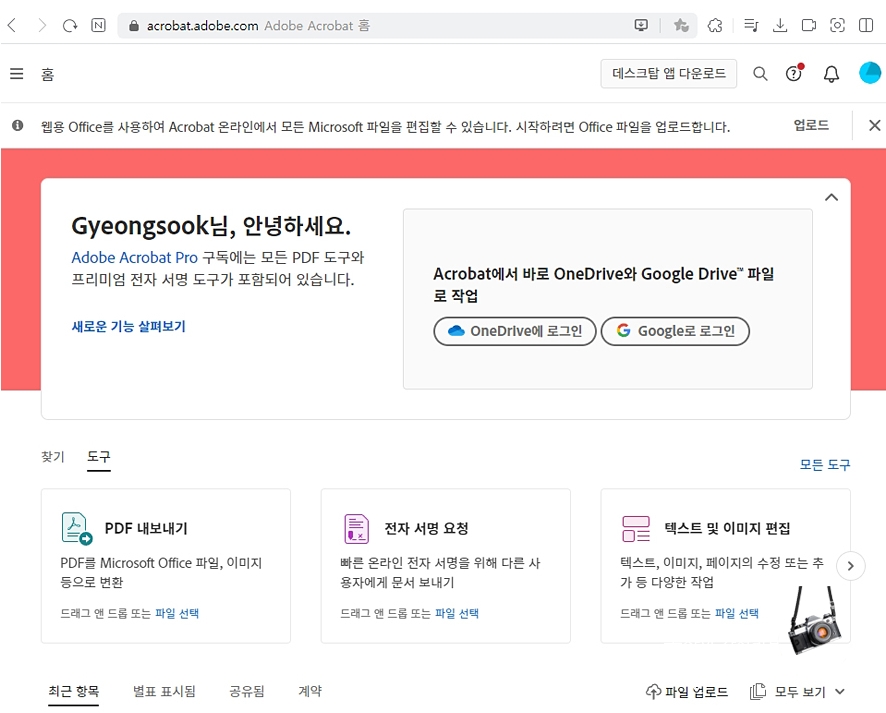Click 업로드 in the Office banner
The width and height of the screenshot is (886, 713).
(x=811, y=125)
